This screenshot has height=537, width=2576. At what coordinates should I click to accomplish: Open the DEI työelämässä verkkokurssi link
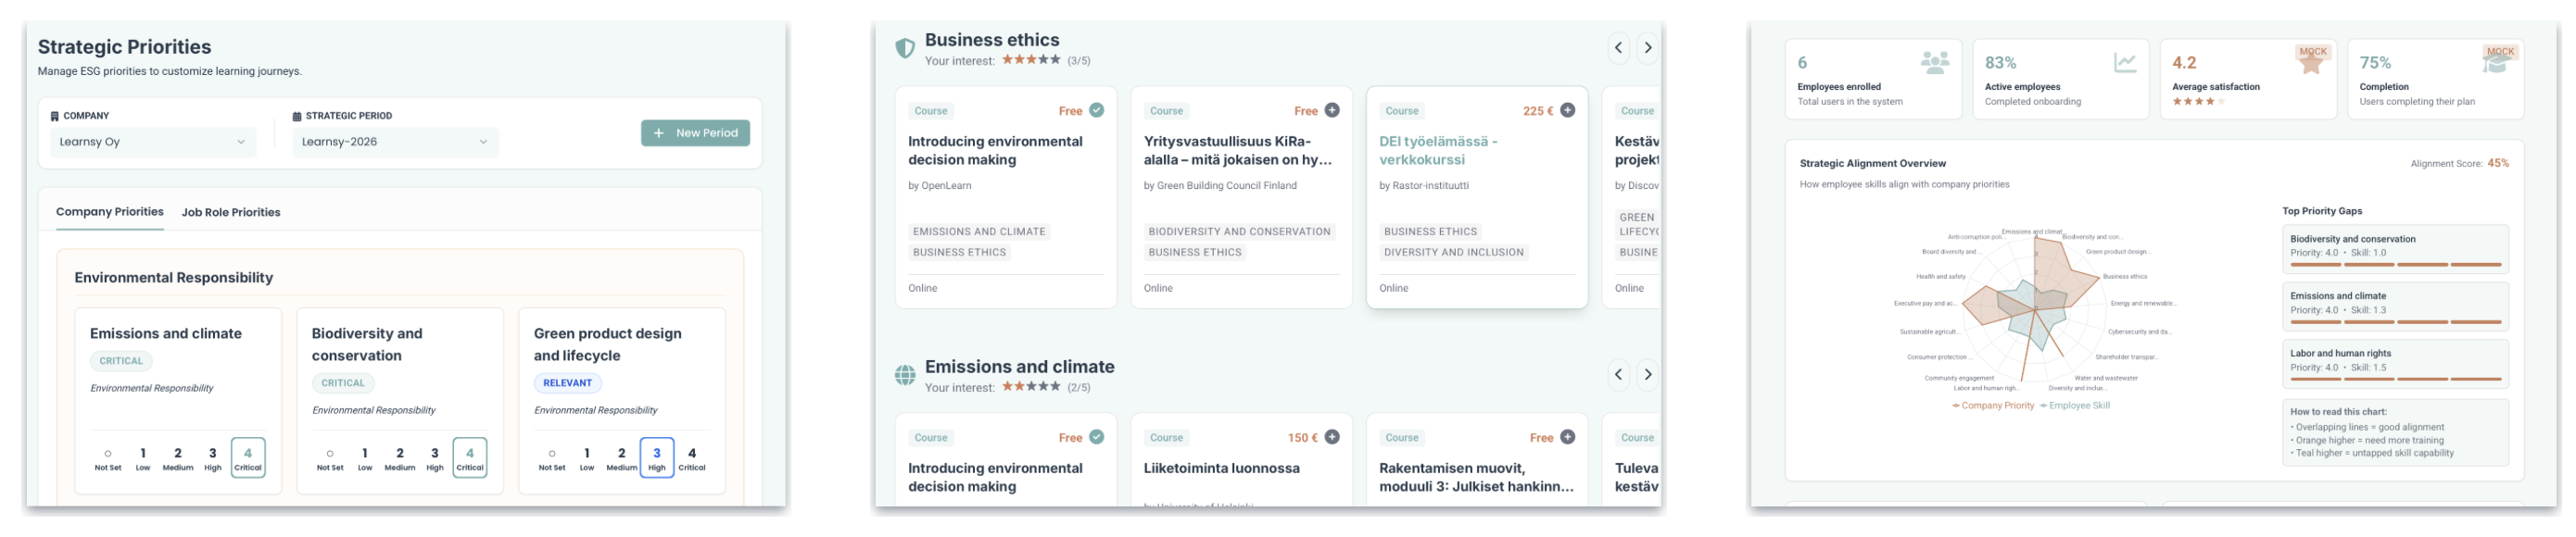point(1437,150)
